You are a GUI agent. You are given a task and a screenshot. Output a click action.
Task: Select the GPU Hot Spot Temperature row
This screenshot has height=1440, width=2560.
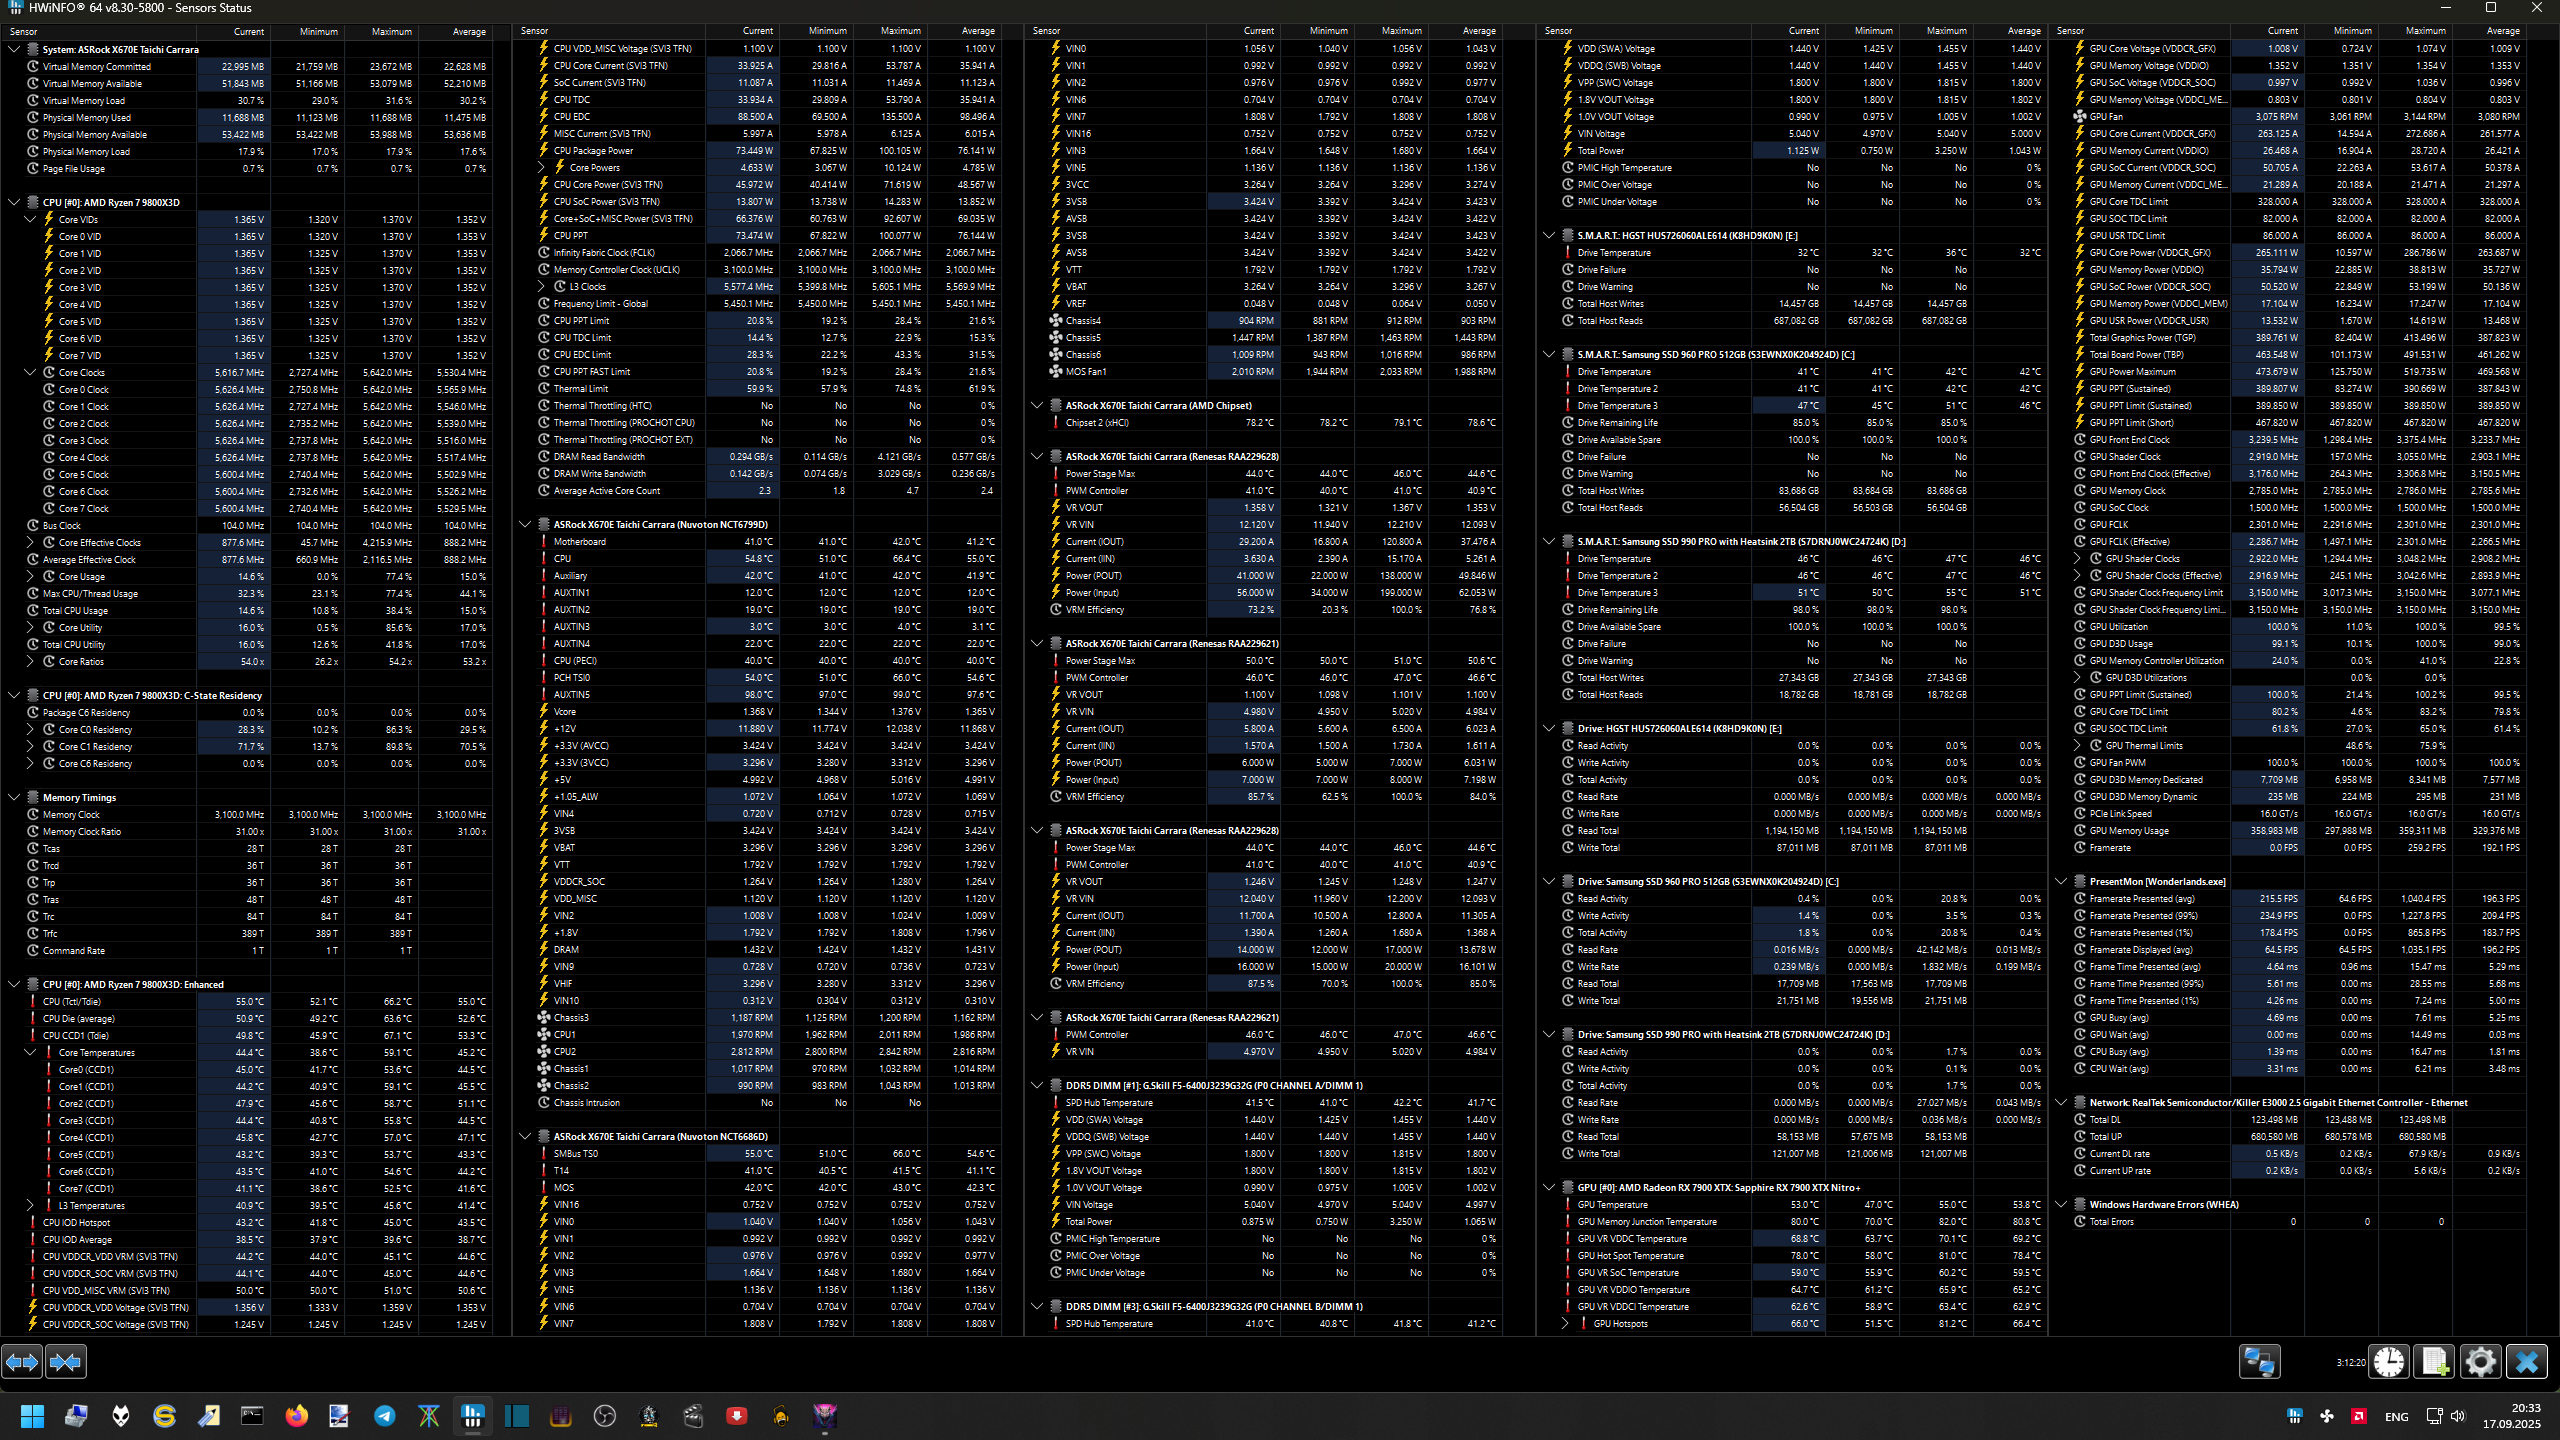point(1630,1256)
